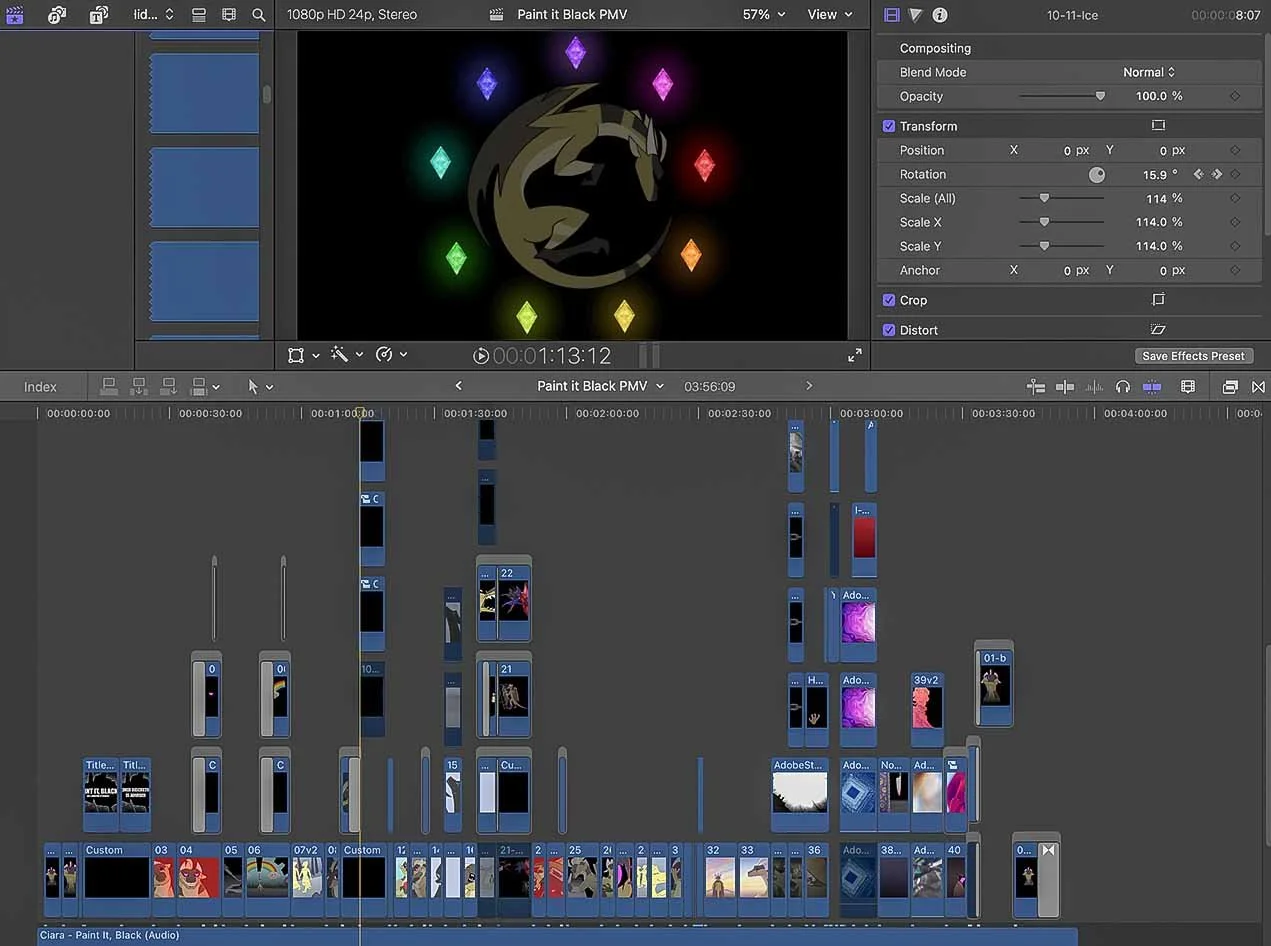Toggle audio skimming waveform button
The width and height of the screenshot is (1271, 946).
click(1095, 386)
